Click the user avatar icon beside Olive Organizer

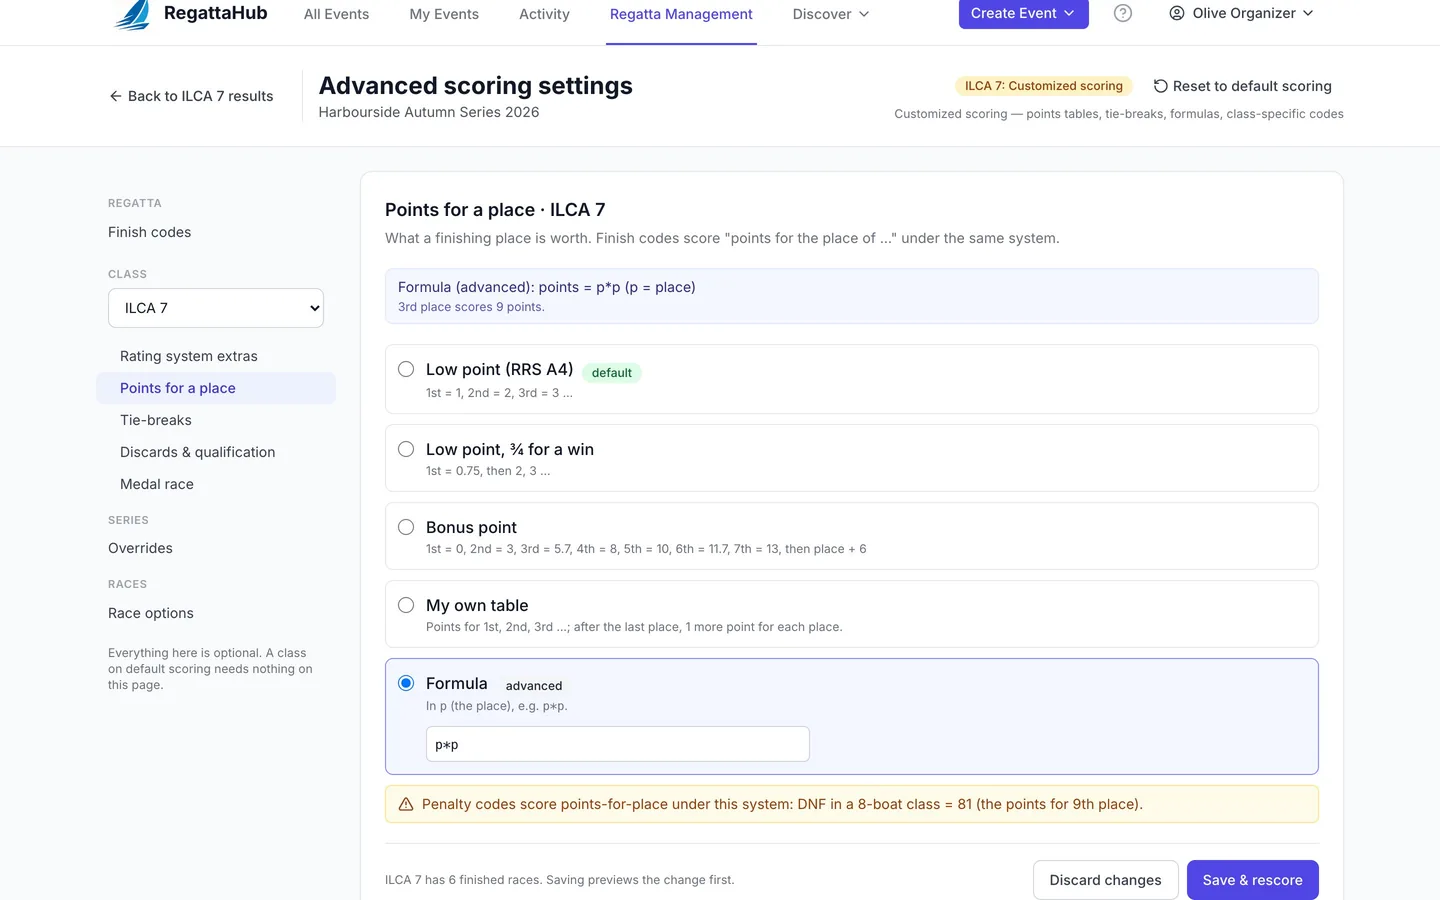coord(1177,13)
